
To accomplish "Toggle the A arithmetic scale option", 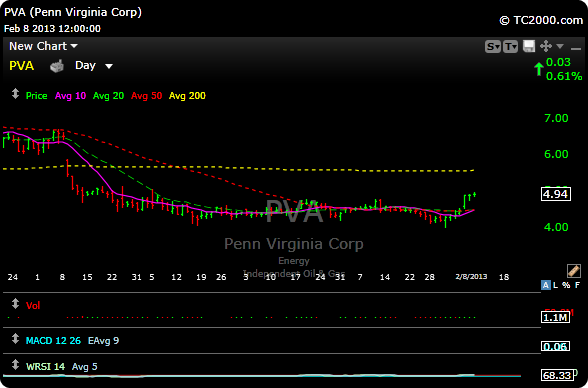I will (546, 285).
